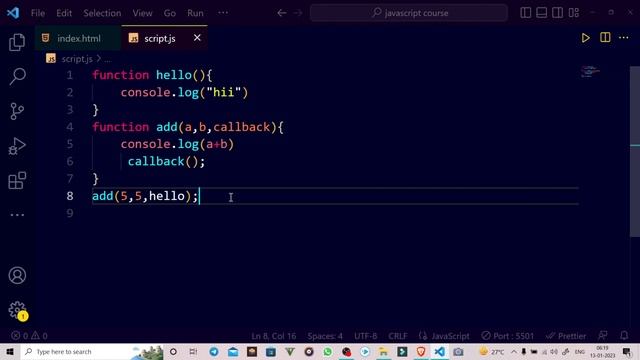Click the VS Code logo icon

point(13,13)
